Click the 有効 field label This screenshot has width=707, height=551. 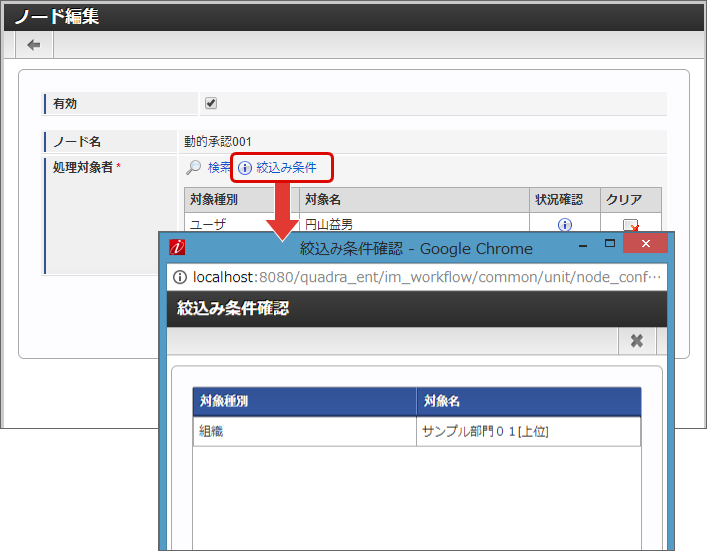pyautogui.click(x=65, y=103)
